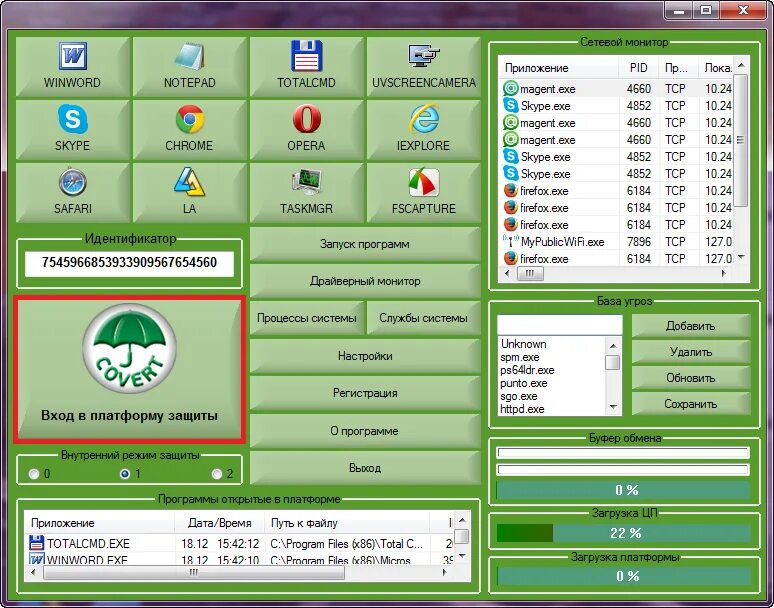This screenshot has width=774, height=608.
Task: Click network monitor scroll down arrow
Action: click(x=741, y=257)
